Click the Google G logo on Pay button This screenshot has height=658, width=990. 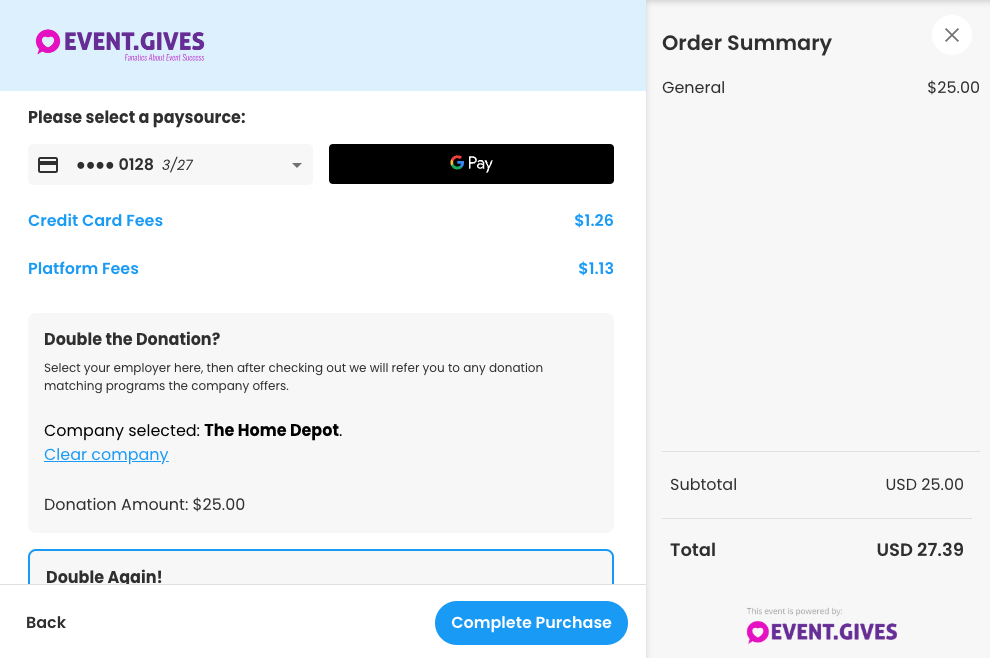tap(457, 163)
